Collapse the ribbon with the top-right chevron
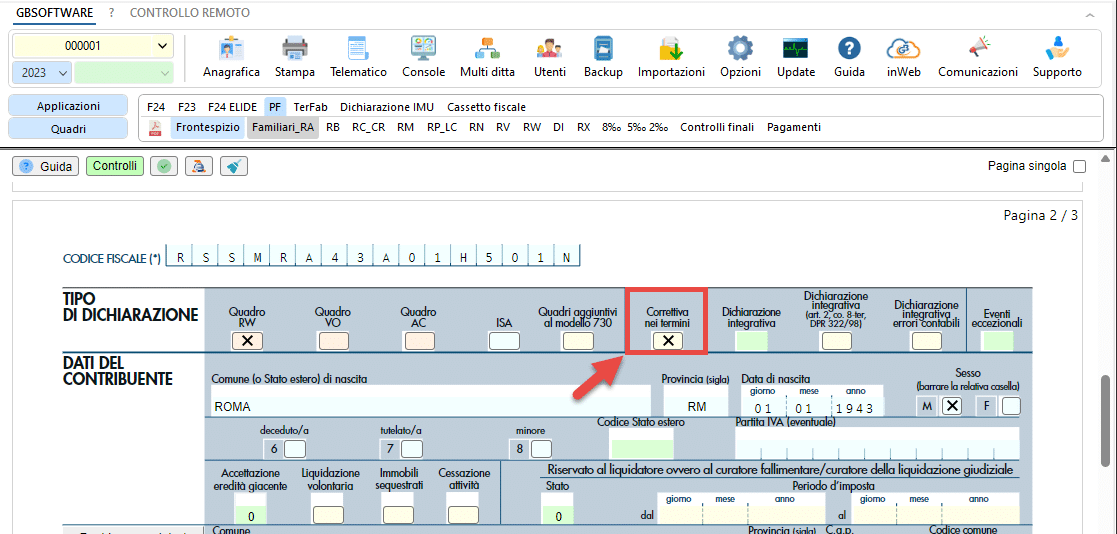Screen dimensions: 1117x534 point(1090,14)
